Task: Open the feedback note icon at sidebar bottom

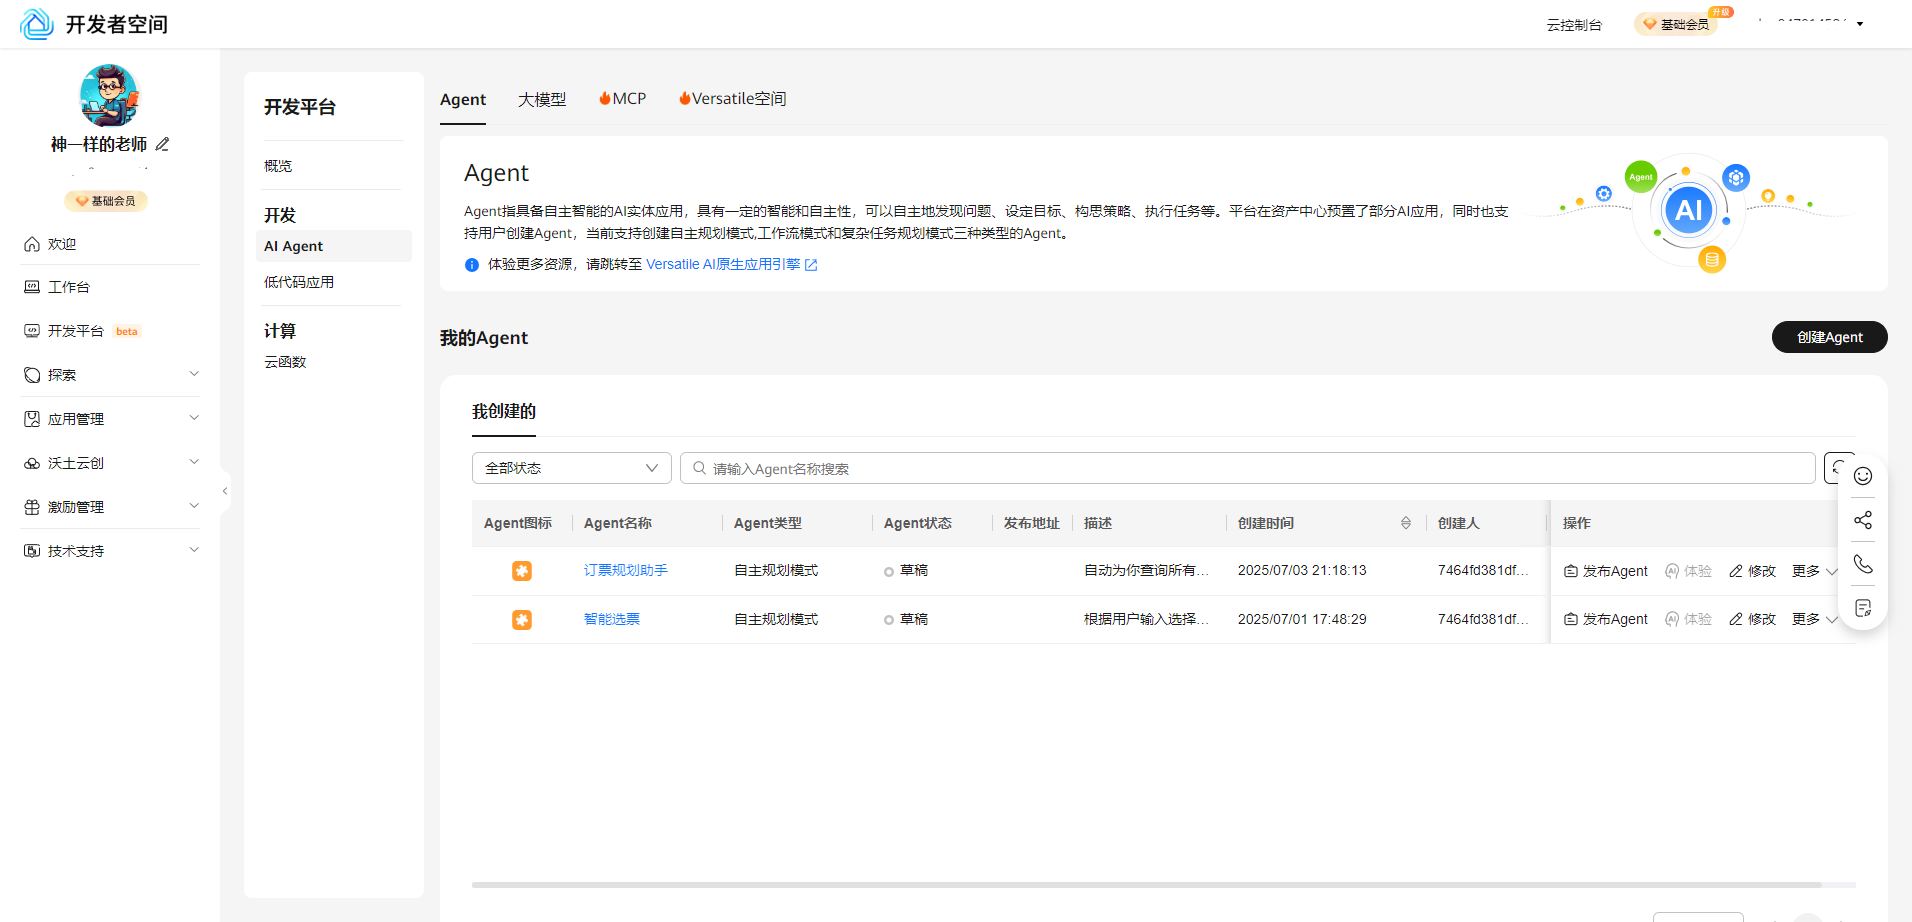Action: coord(1862,607)
